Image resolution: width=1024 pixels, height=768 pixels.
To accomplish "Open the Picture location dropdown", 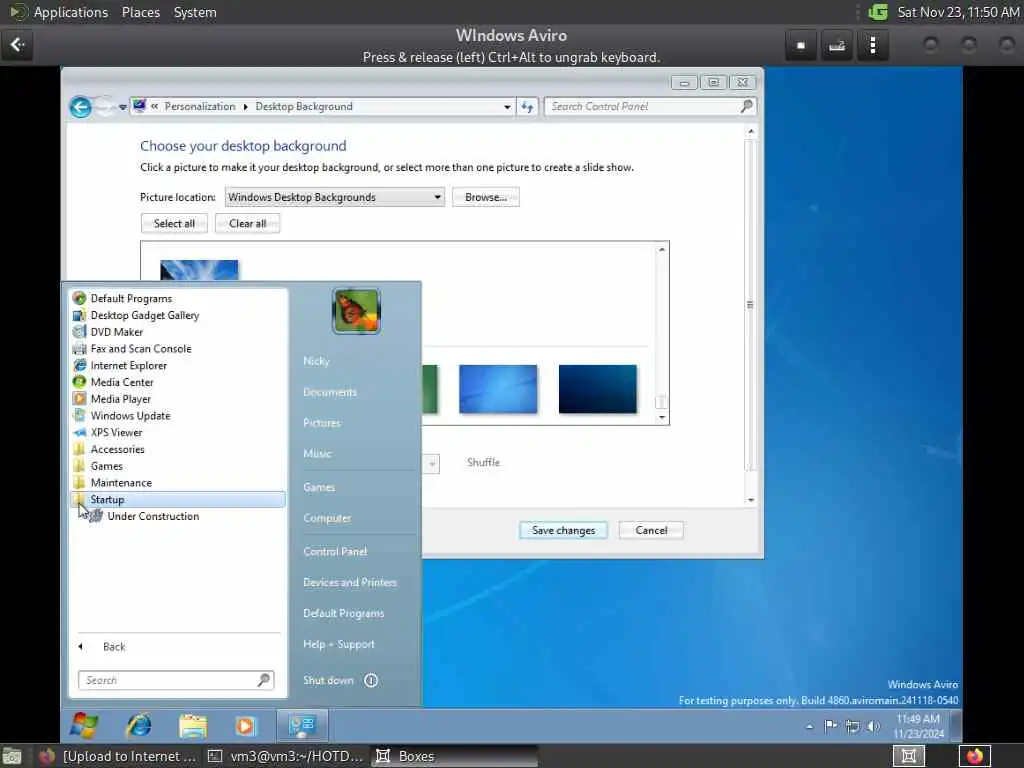I will [x=334, y=197].
